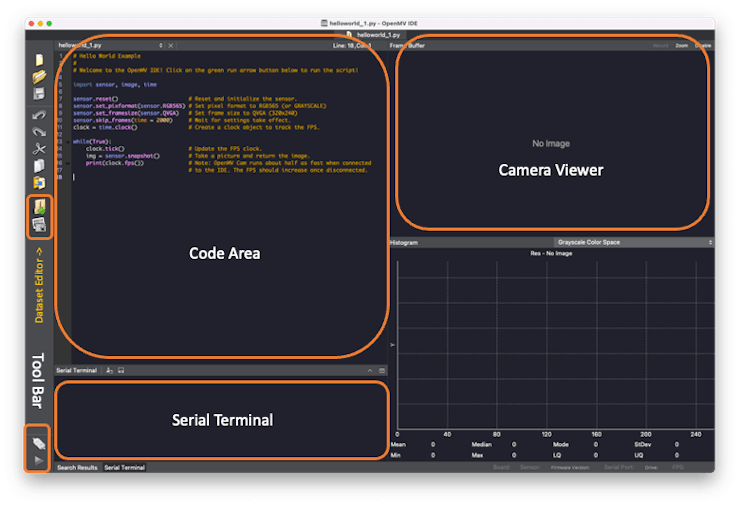Save the script with the floppy icon
The height and width of the screenshot is (506, 740).
pos(39,93)
